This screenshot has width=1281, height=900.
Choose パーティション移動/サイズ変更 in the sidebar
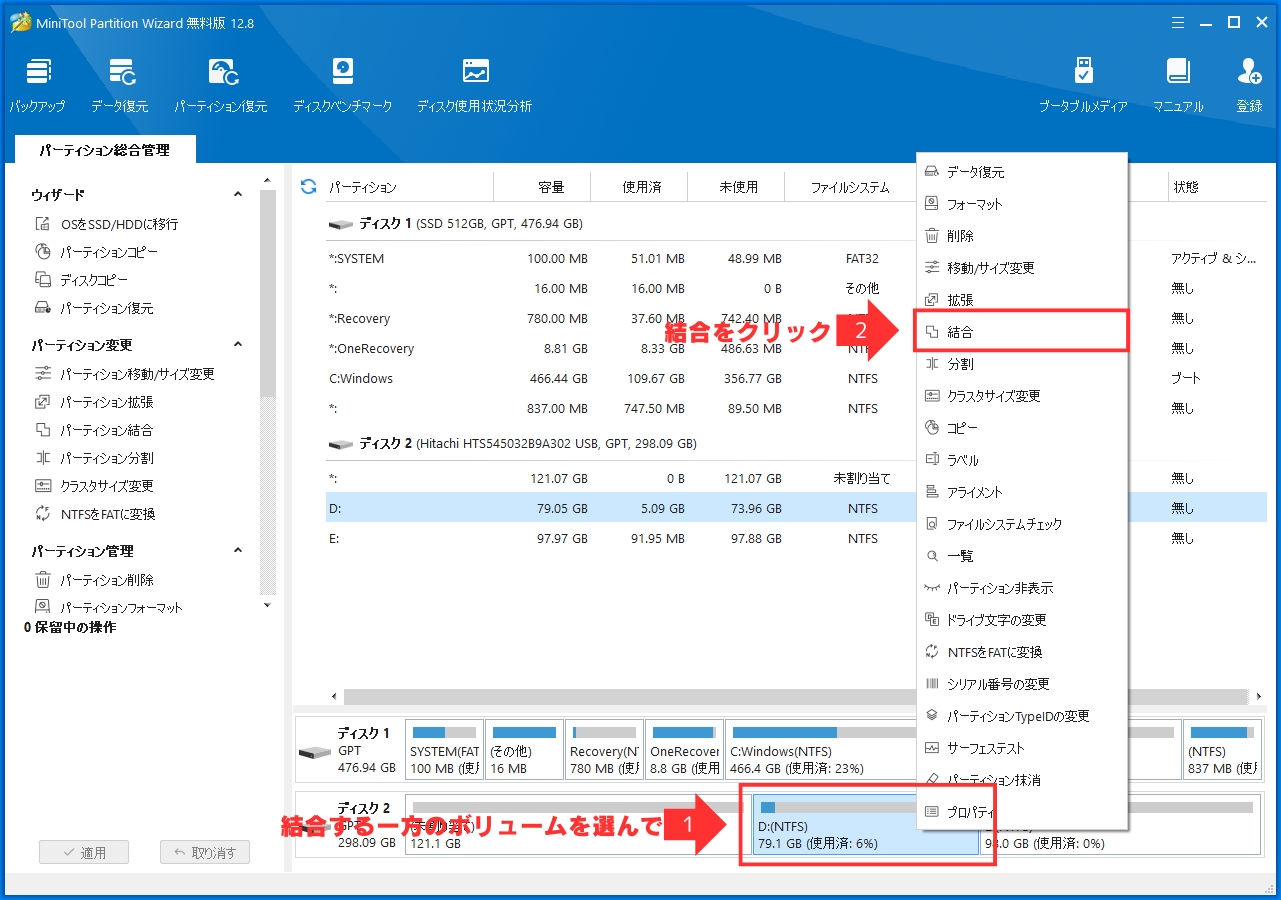[x=124, y=374]
